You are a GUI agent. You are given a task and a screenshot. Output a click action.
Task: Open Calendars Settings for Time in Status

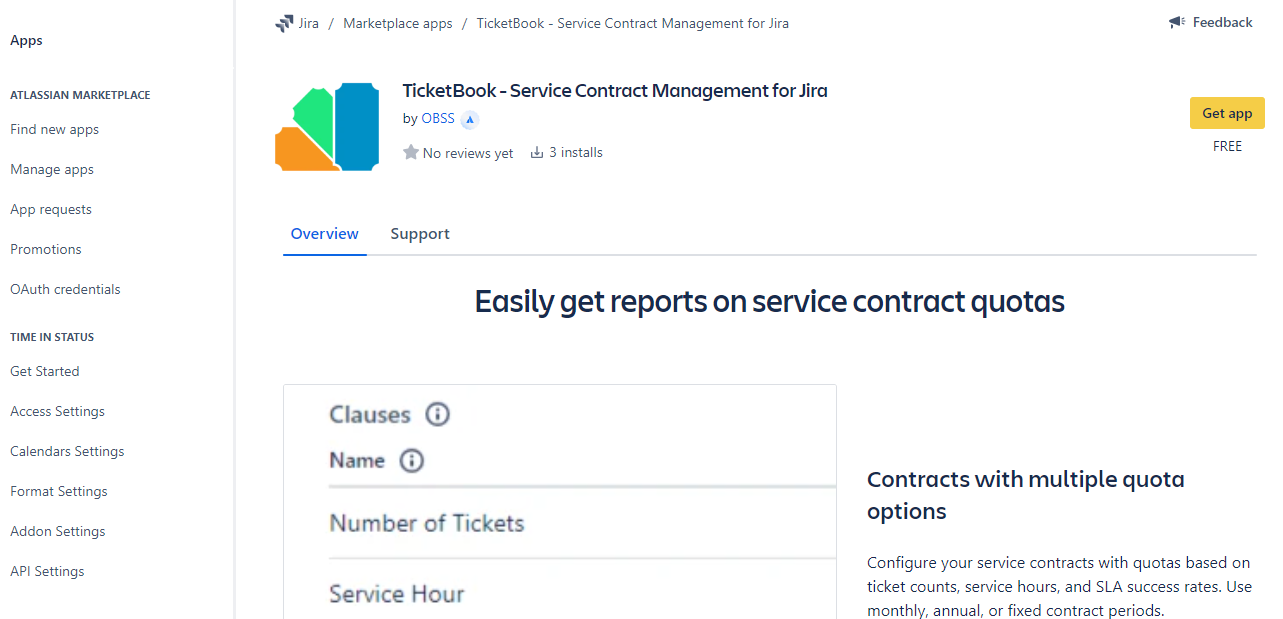click(x=67, y=452)
